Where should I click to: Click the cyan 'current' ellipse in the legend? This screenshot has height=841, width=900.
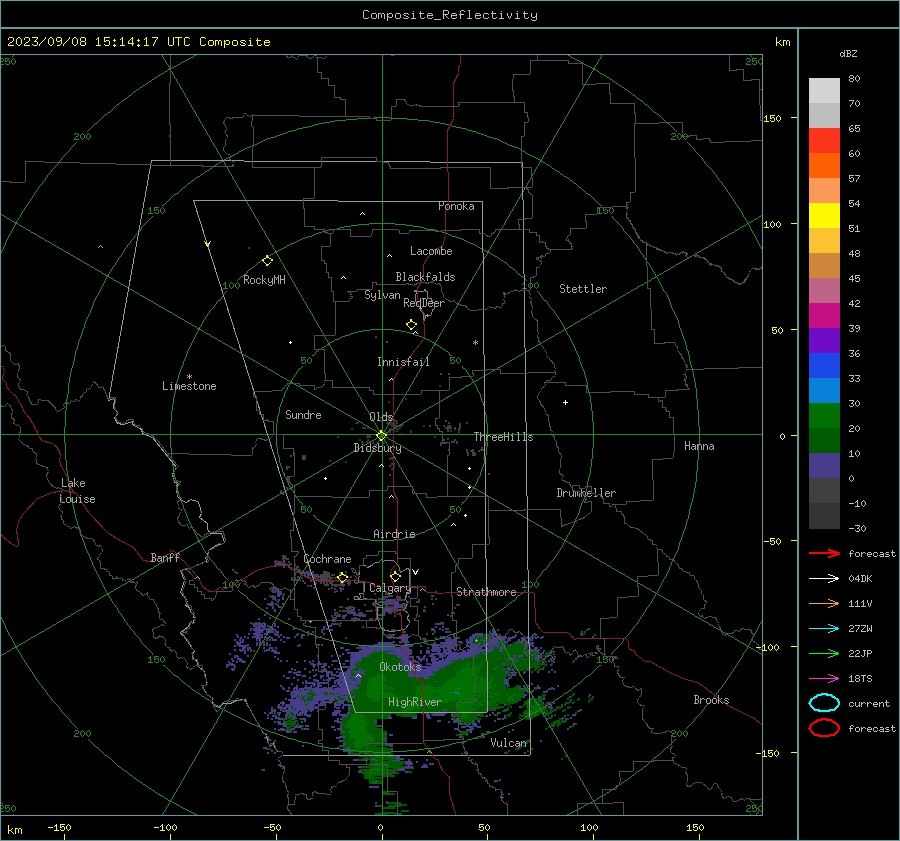824,703
